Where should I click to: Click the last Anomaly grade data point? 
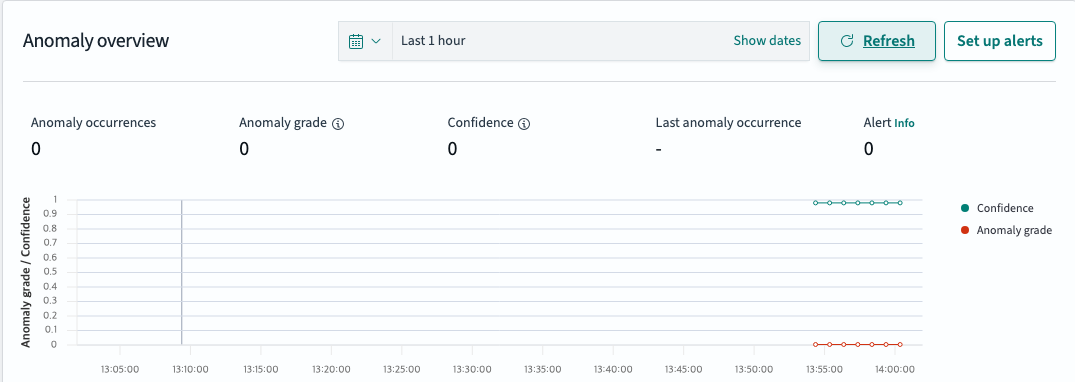click(899, 344)
